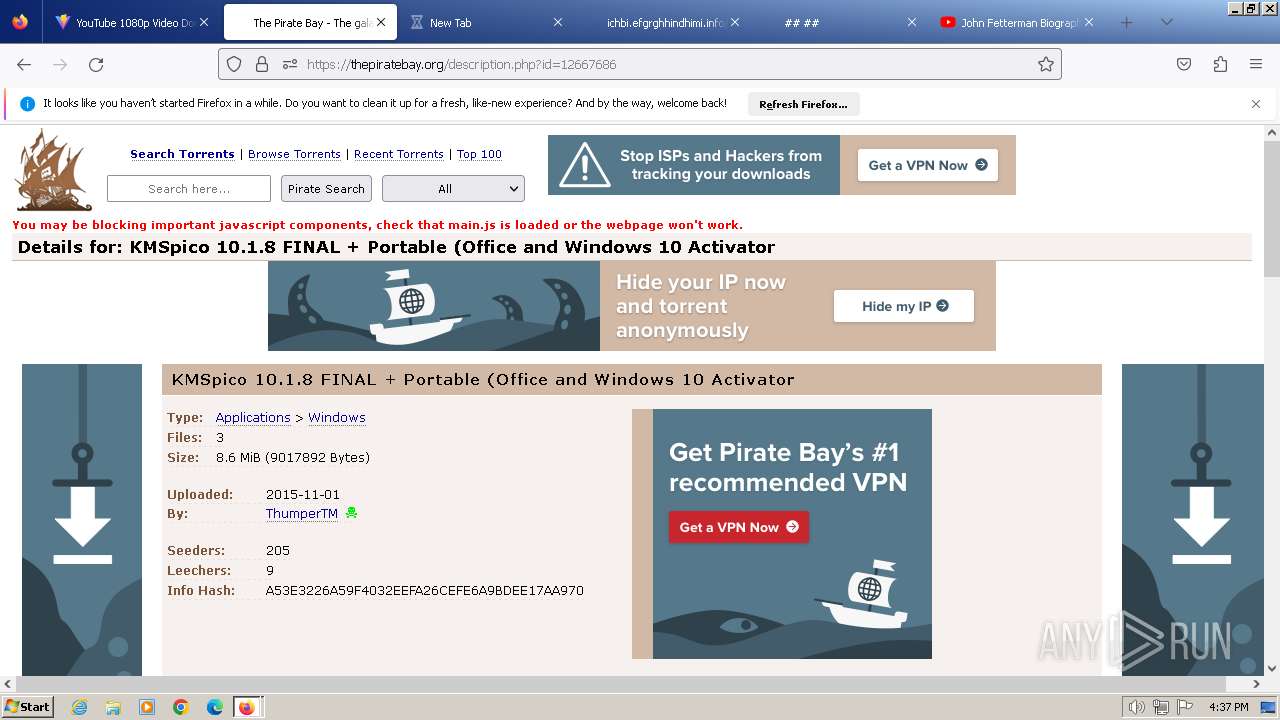Open Internet Explorer from the taskbar
1280x720 pixels.
[x=79, y=707]
